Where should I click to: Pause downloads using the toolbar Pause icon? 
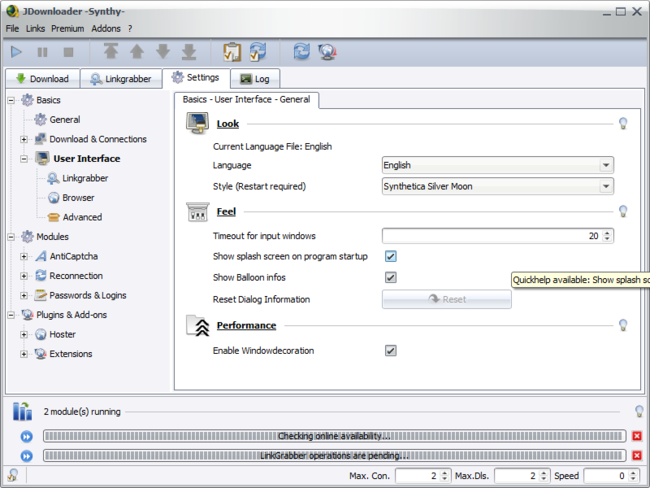(x=42, y=52)
